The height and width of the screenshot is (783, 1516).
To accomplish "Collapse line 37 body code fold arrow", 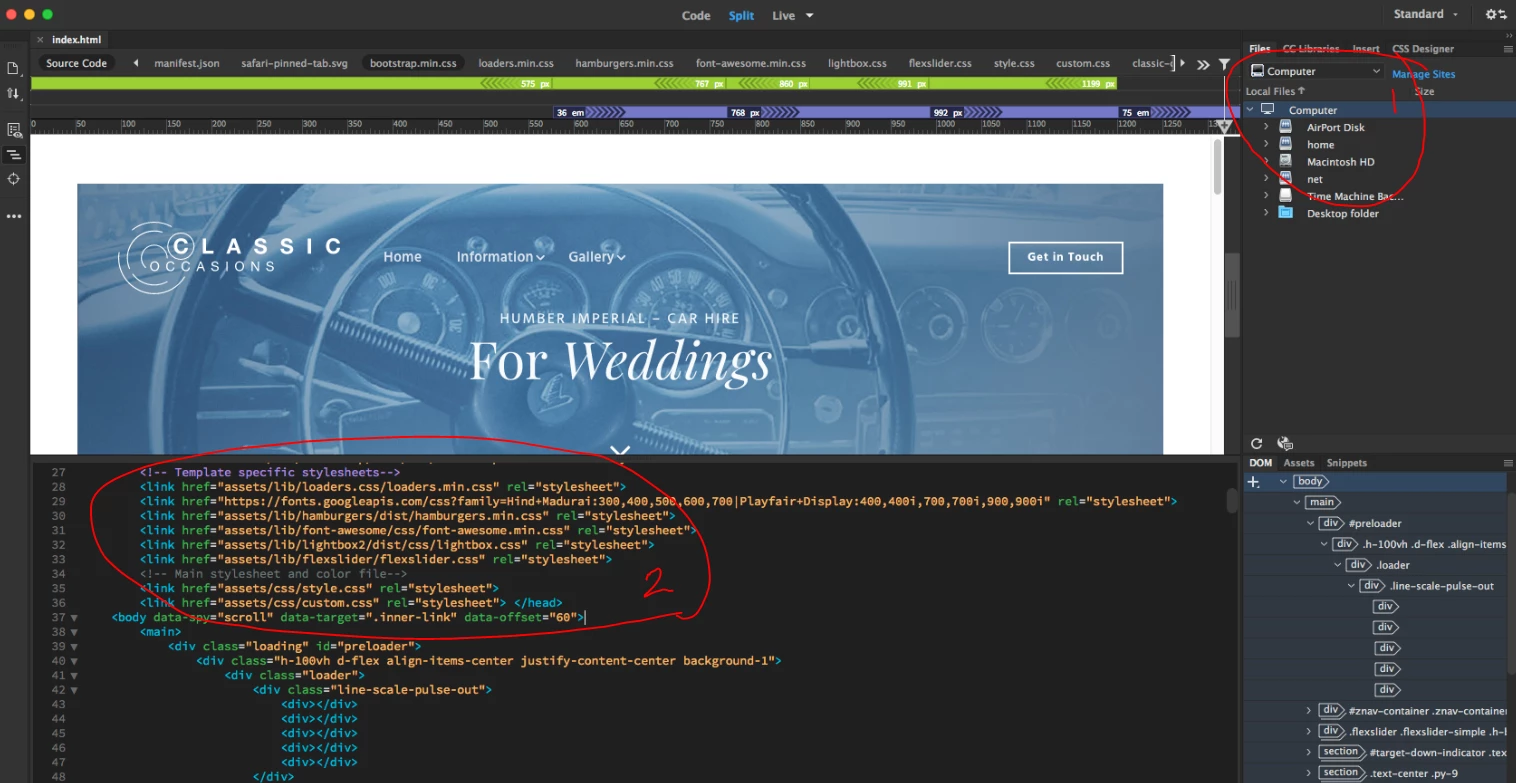I will (75, 618).
